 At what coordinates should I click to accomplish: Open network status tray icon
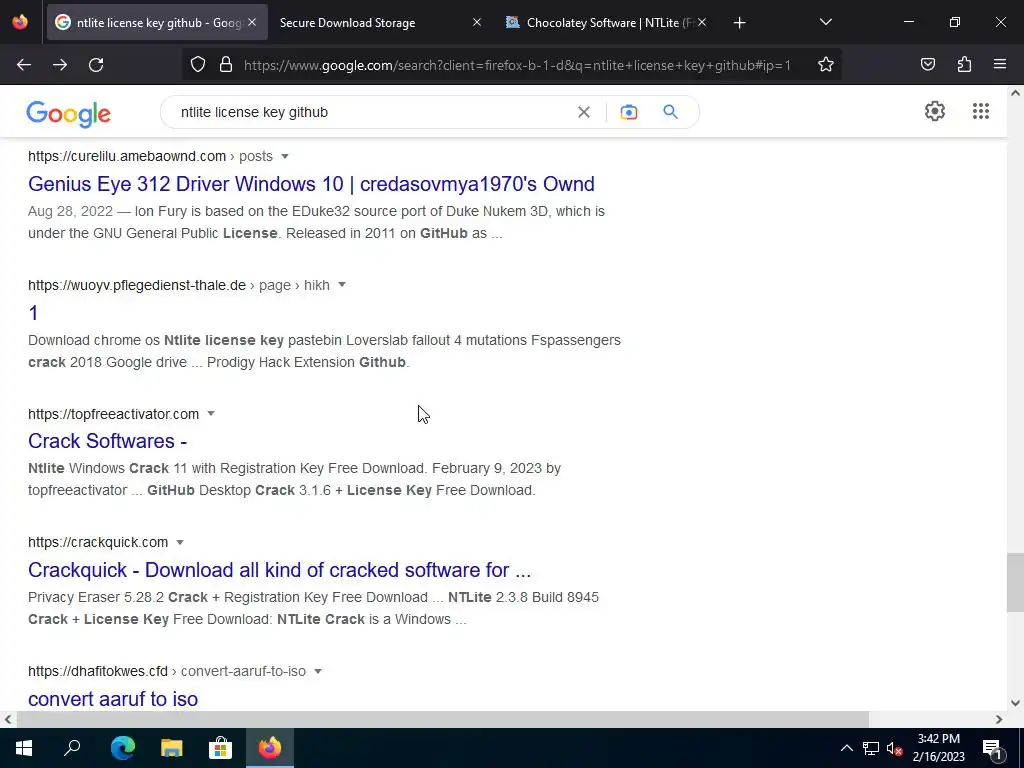point(871,748)
